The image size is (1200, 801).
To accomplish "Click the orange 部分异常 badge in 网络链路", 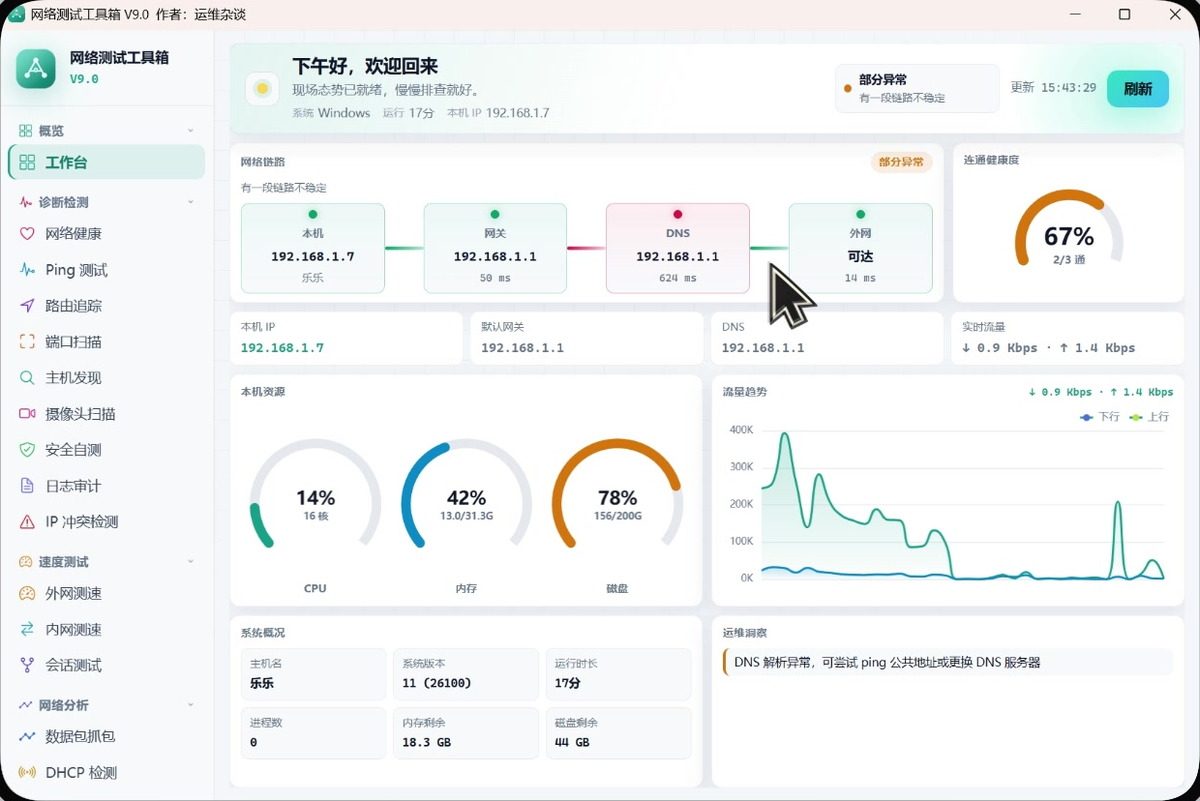I will pyautogui.click(x=901, y=162).
